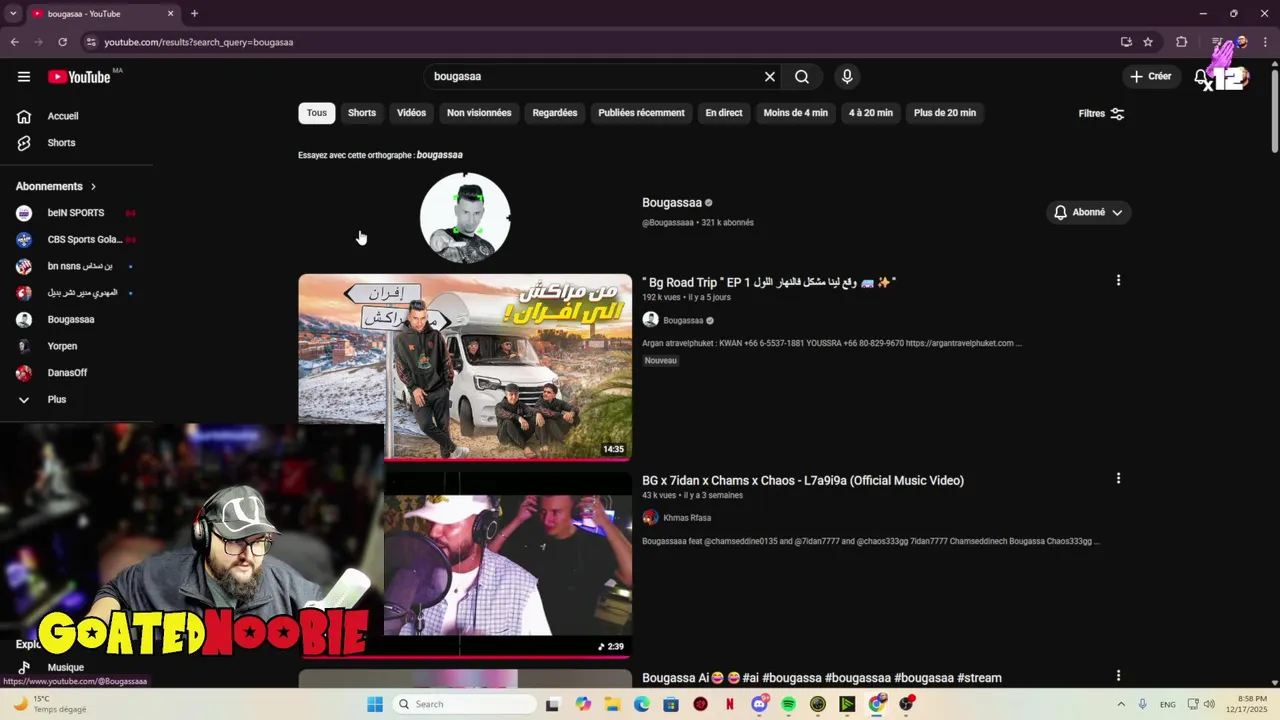This screenshot has height=720, width=1280.
Task: Click the install app icon in address bar
Action: tap(1126, 42)
